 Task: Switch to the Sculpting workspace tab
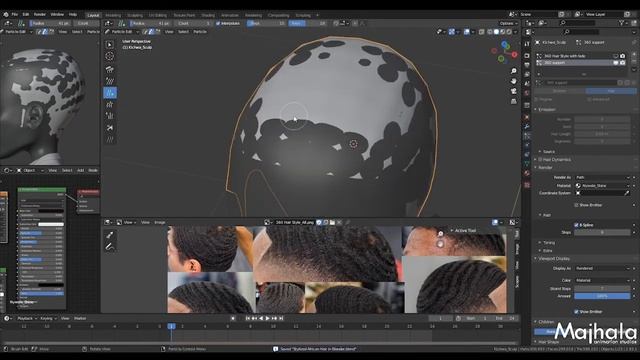tap(135, 15)
